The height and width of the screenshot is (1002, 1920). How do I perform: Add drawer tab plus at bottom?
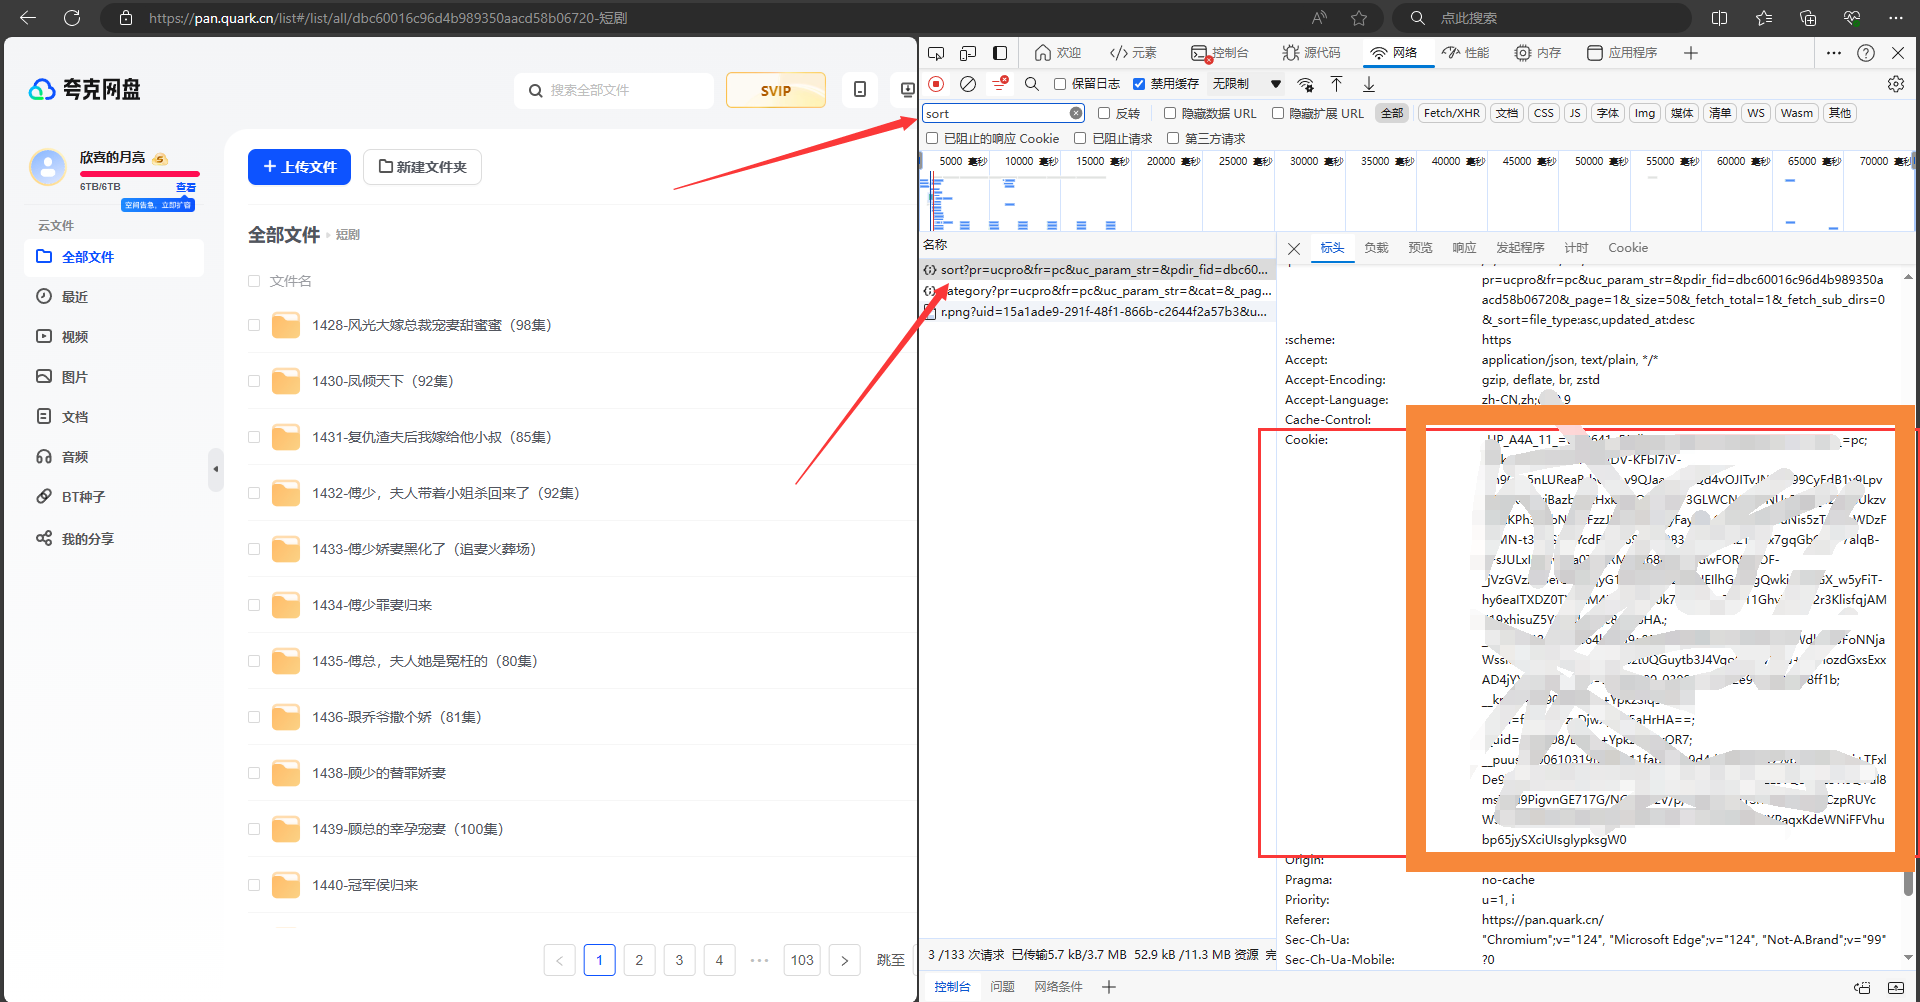pyautogui.click(x=1108, y=987)
